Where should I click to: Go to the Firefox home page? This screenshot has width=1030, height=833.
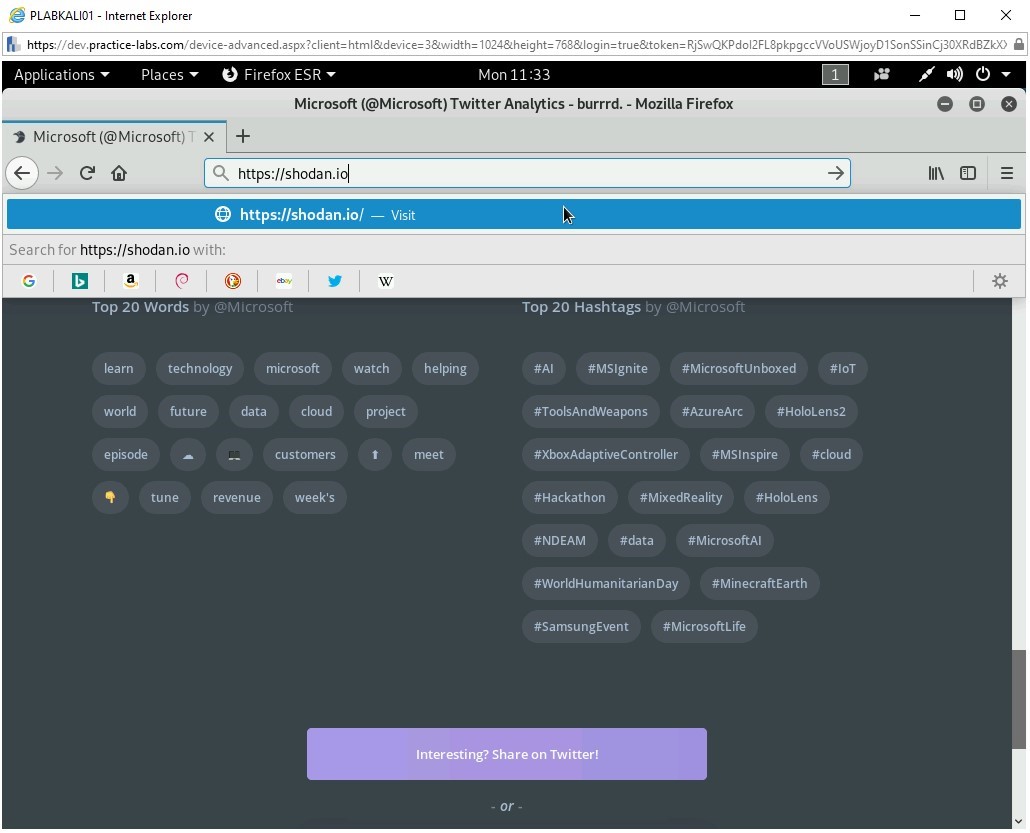pos(119,173)
